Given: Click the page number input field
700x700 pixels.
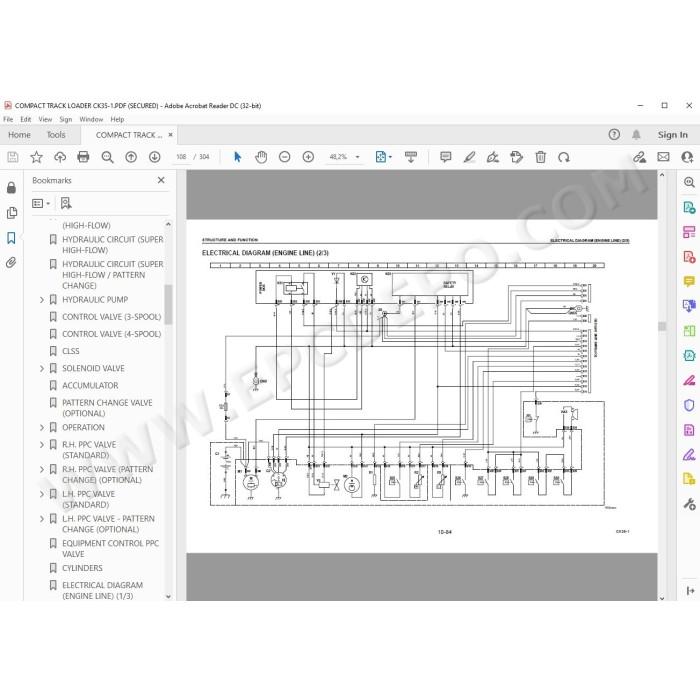Looking at the screenshot, I should [x=181, y=157].
